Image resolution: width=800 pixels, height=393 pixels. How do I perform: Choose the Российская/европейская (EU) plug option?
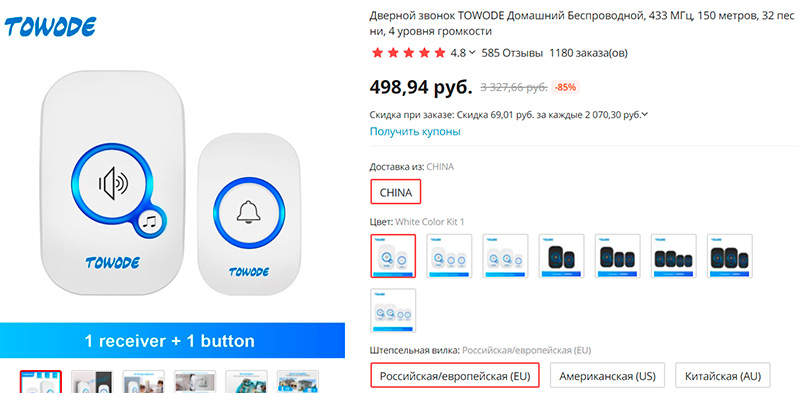tap(456, 377)
